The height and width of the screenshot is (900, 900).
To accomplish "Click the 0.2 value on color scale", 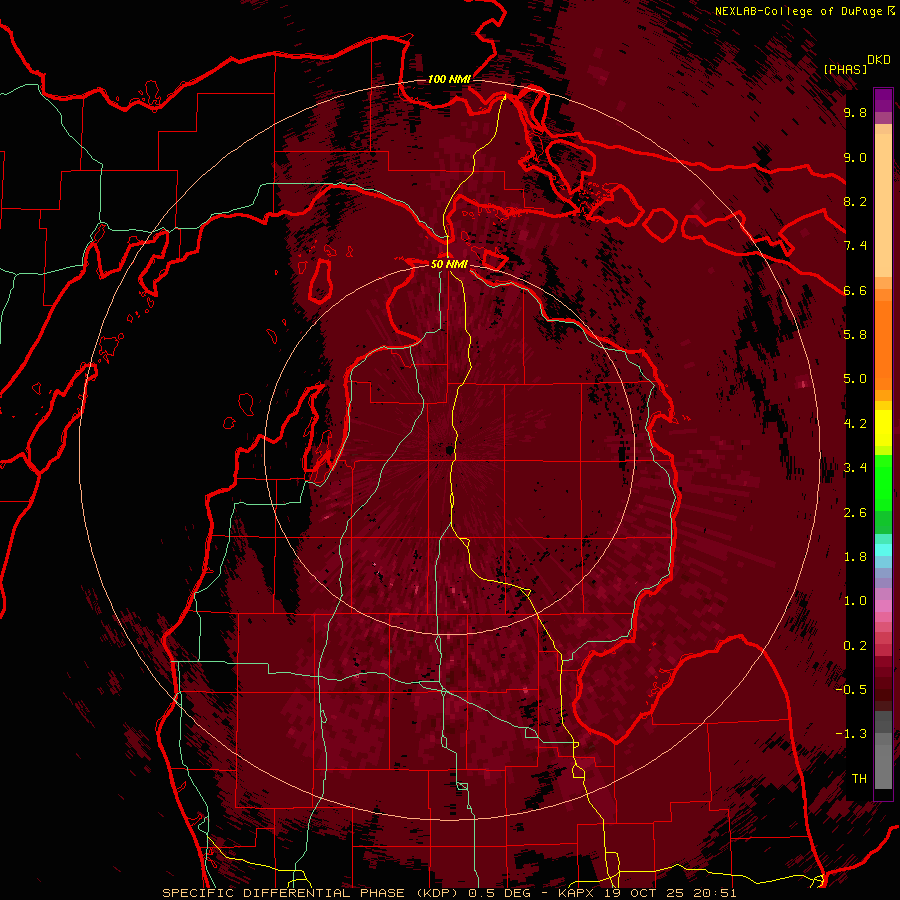I will click(x=855, y=646).
